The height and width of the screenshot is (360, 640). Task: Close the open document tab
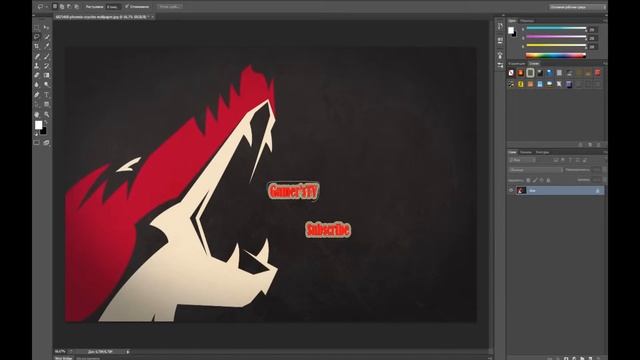(152, 17)
